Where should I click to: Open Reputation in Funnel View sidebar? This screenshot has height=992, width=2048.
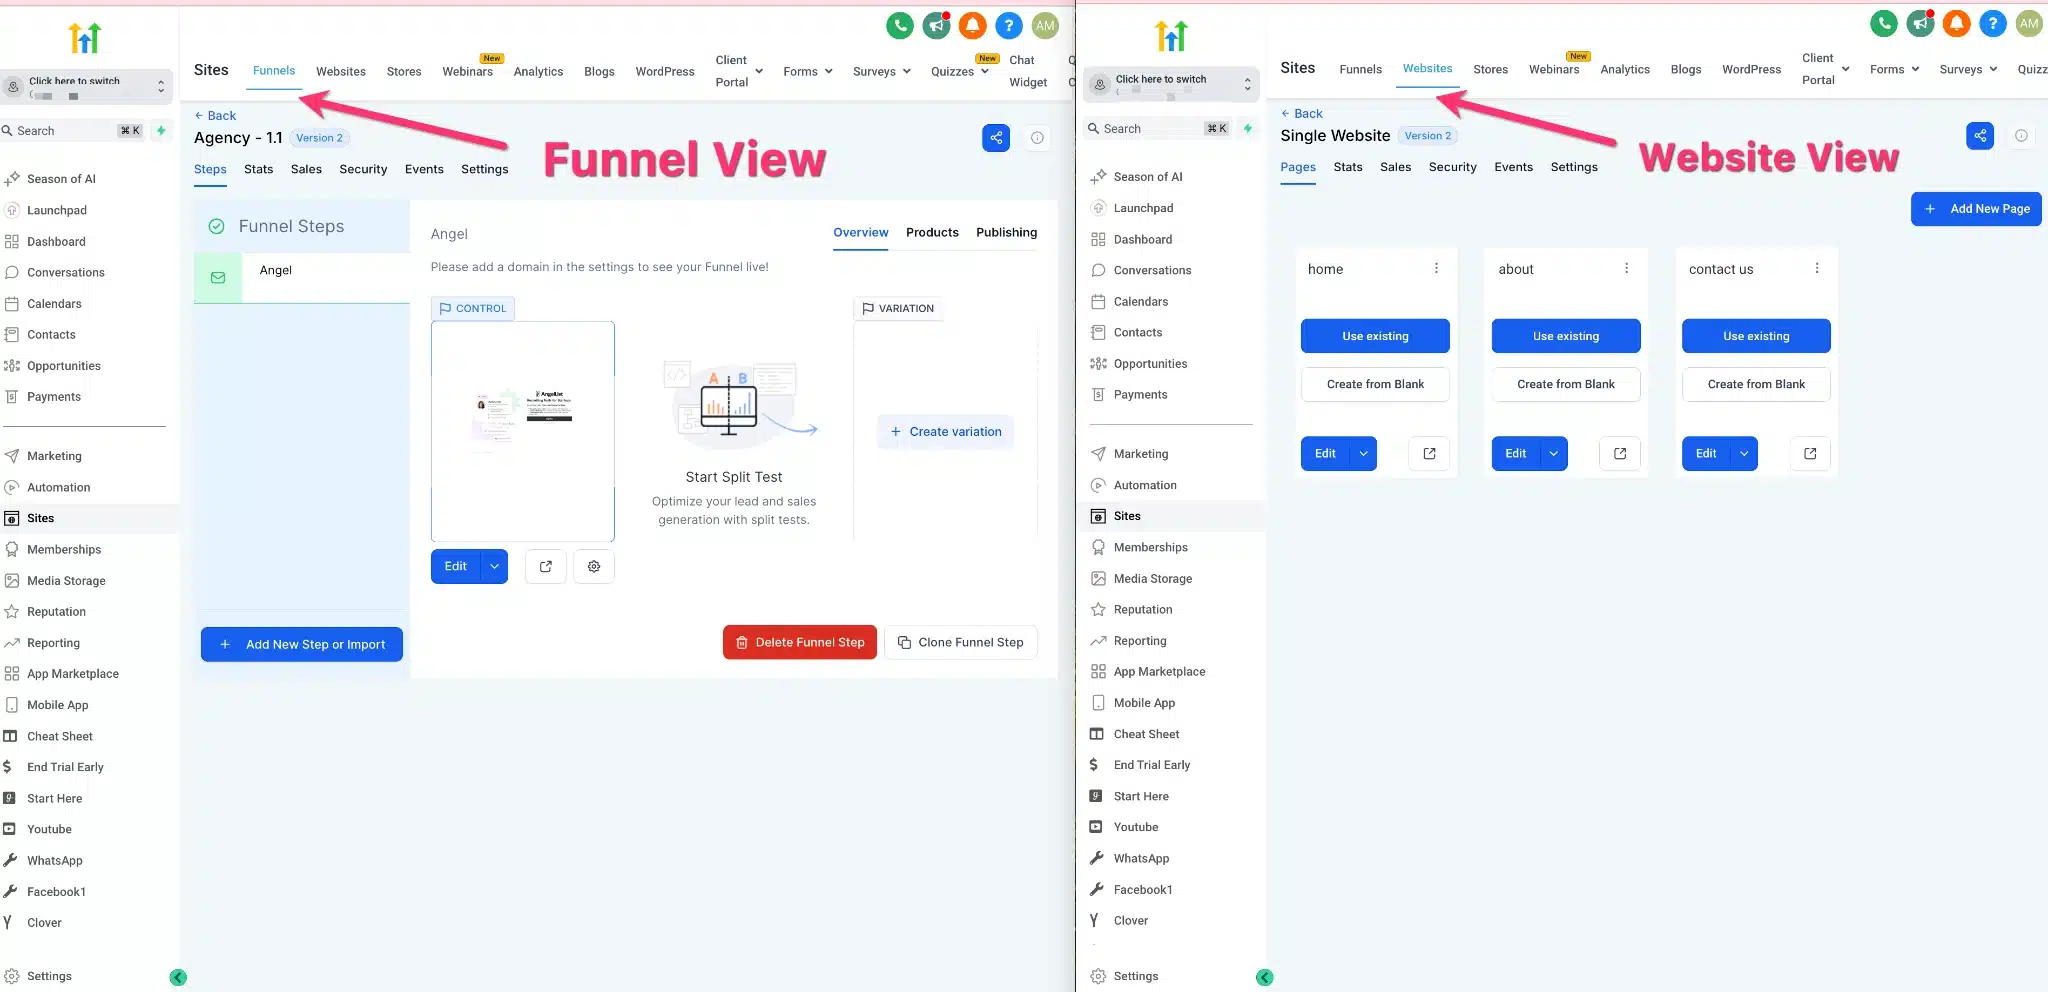pos(56,611)
